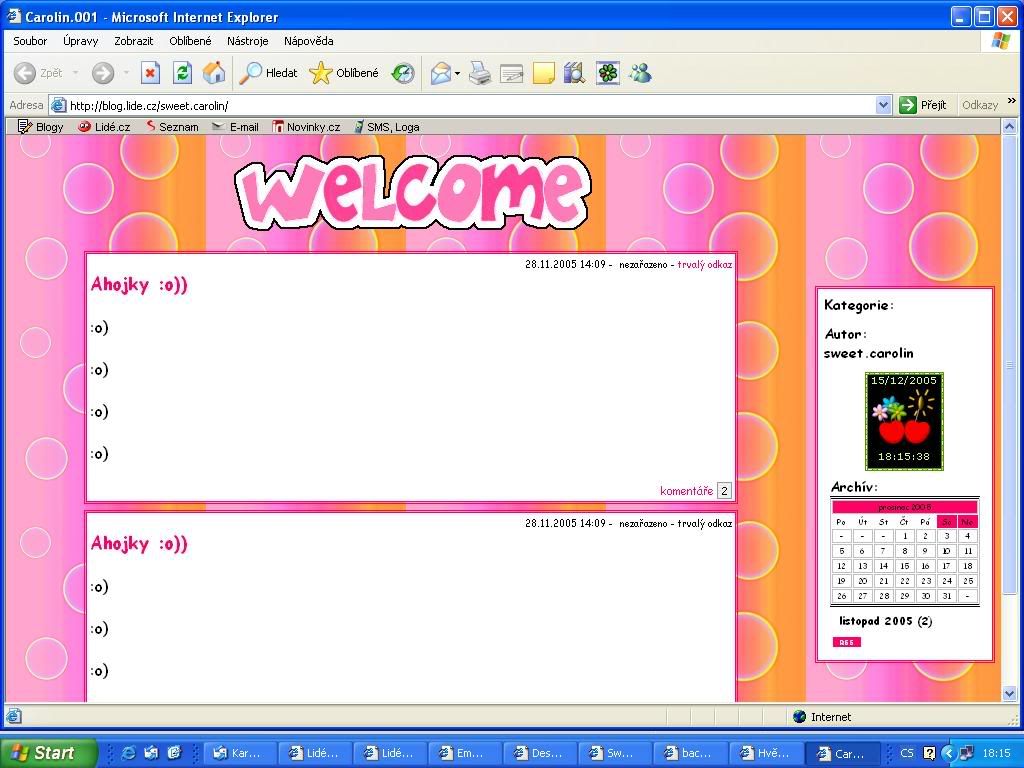Open the Messenger people icon
Screen dimensions: 1024x768
click(640, 73)
